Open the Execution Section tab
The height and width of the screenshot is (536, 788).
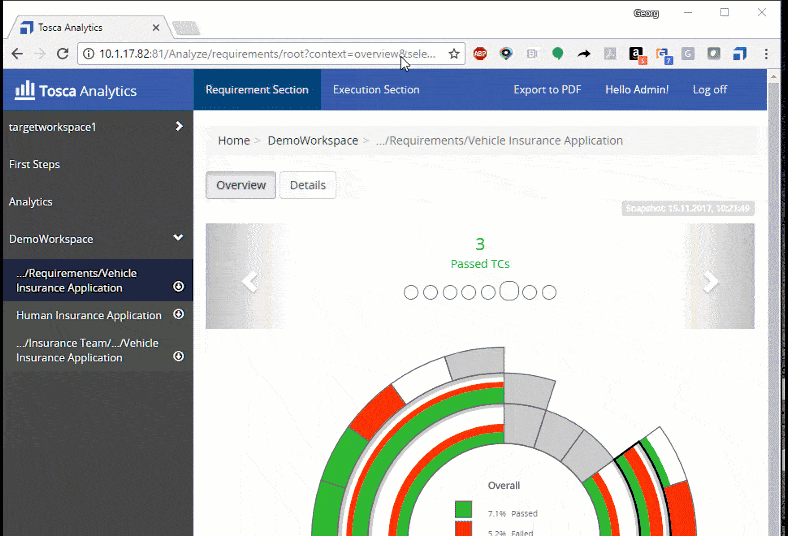pos(376,89)
